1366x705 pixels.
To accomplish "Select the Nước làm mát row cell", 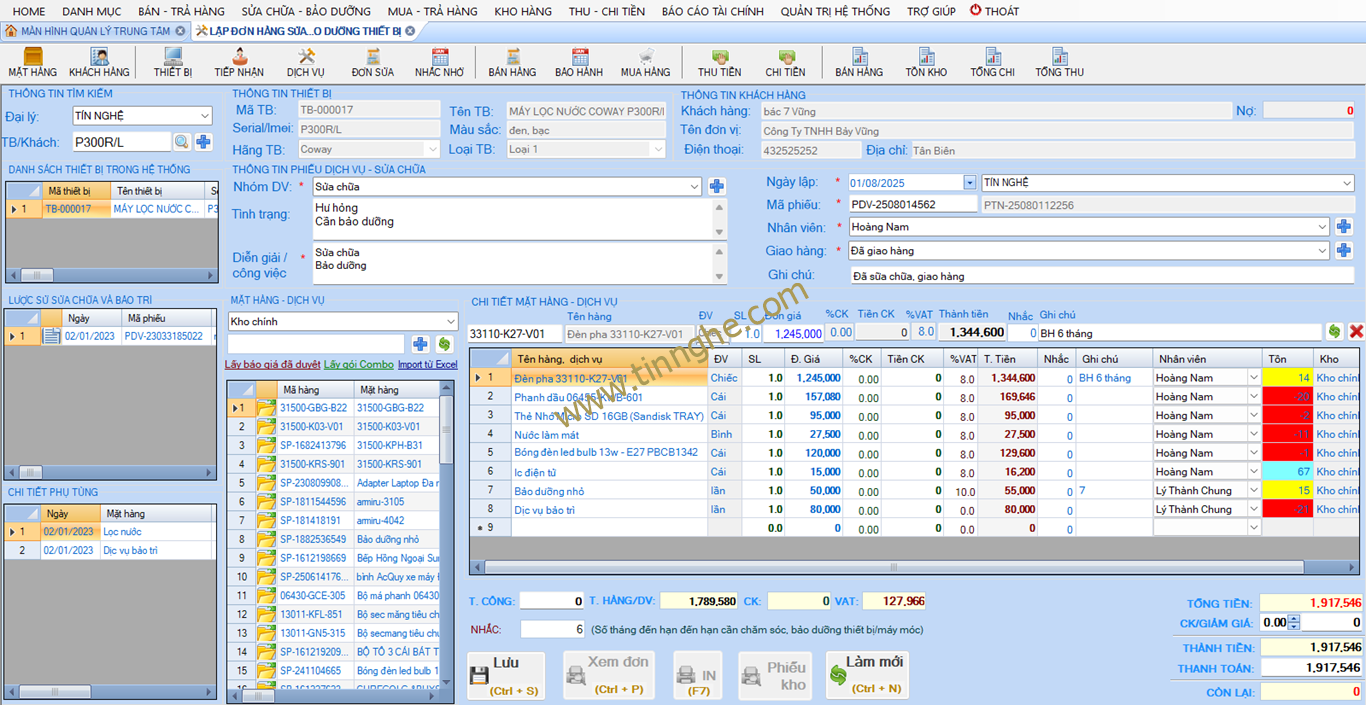I will 608,435.
